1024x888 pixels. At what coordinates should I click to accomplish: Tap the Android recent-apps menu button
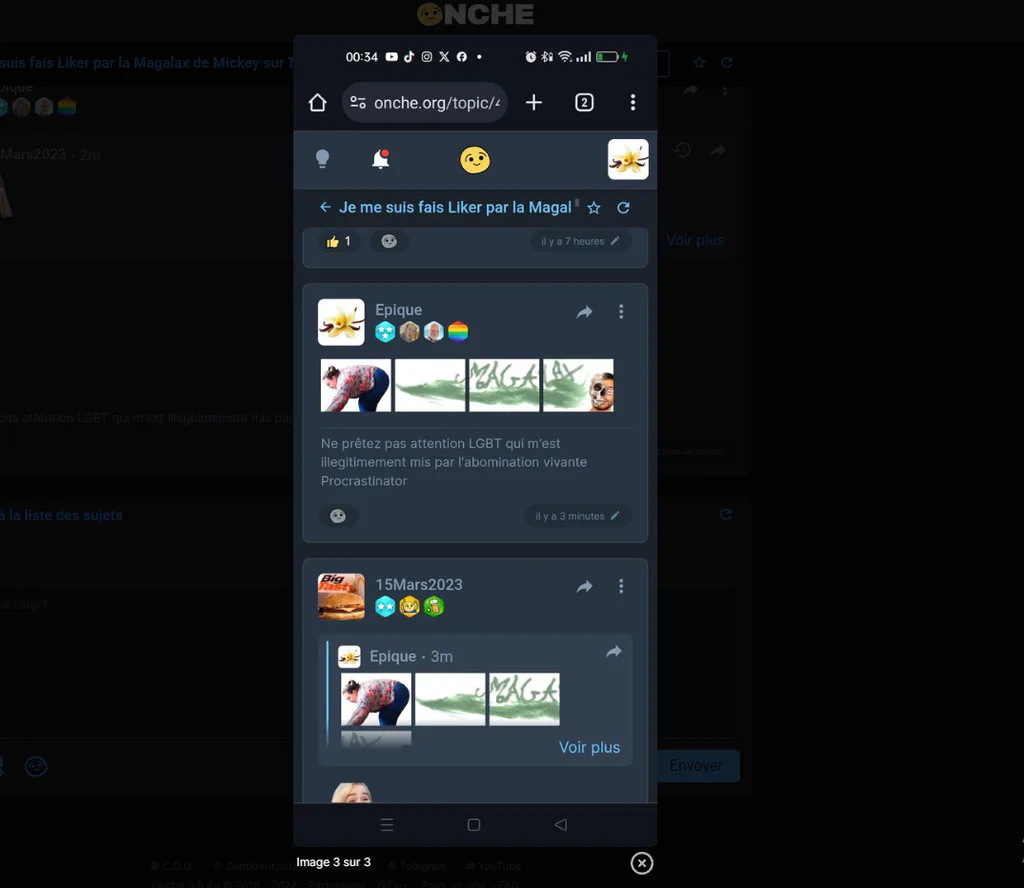click(x=387, y=825)
